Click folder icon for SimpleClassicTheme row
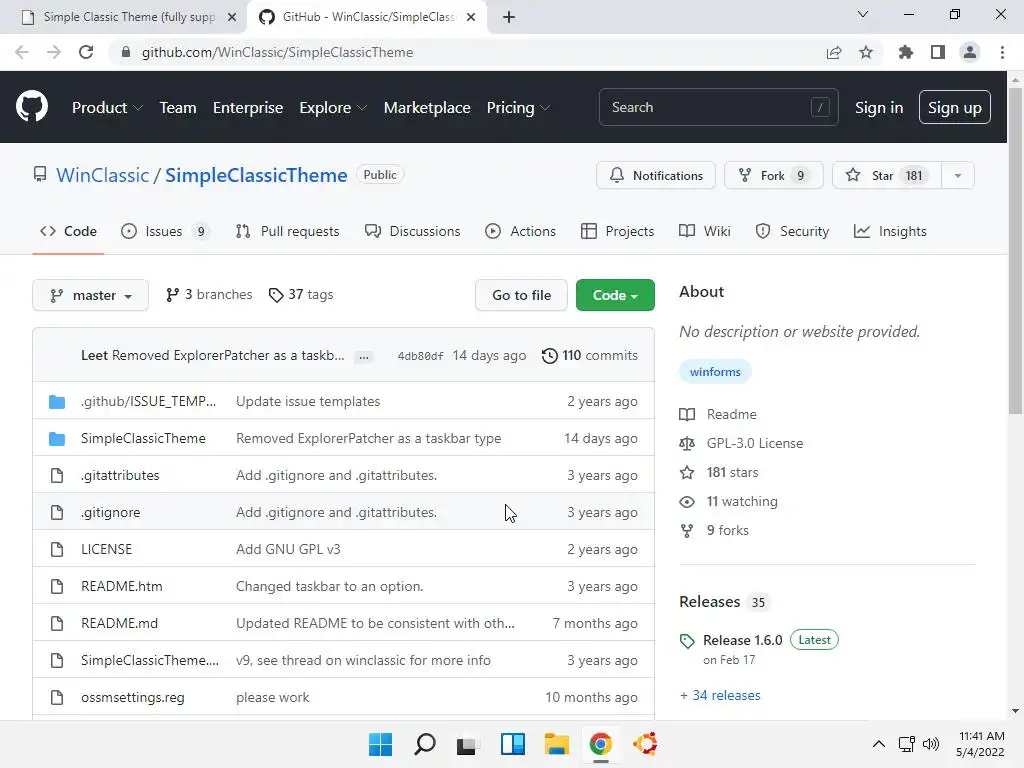This screenshot has height=768, width=1024. click(57, 439)
